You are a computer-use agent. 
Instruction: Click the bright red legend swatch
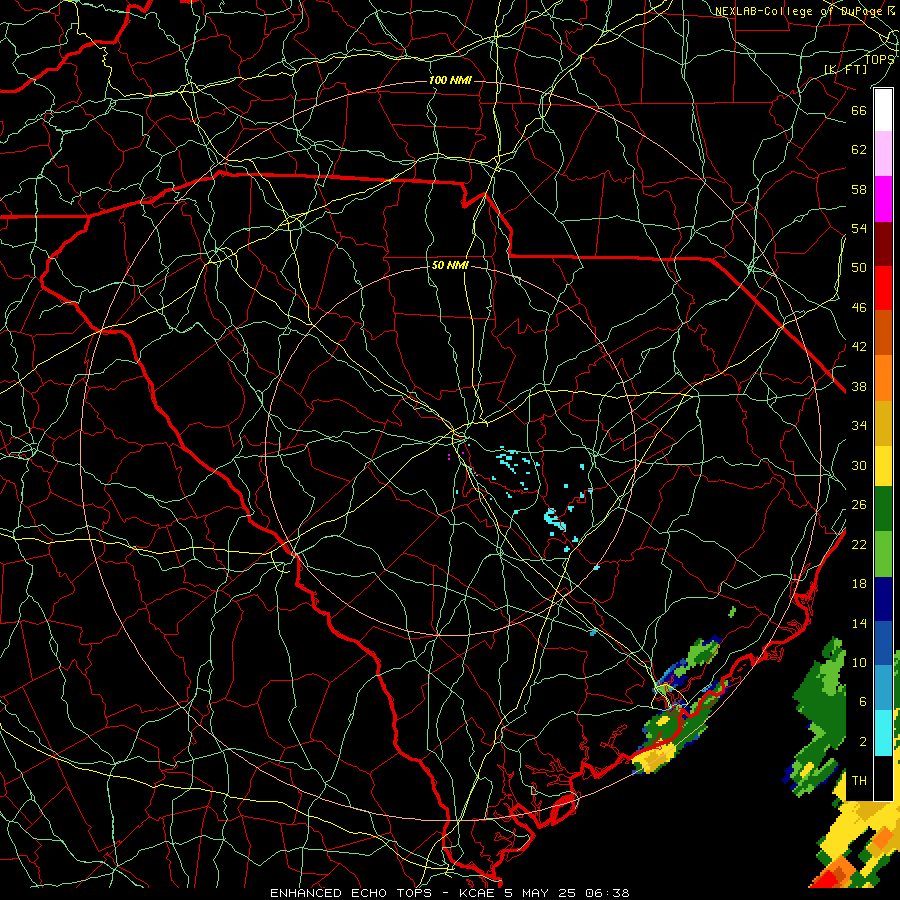click(883, 288)
